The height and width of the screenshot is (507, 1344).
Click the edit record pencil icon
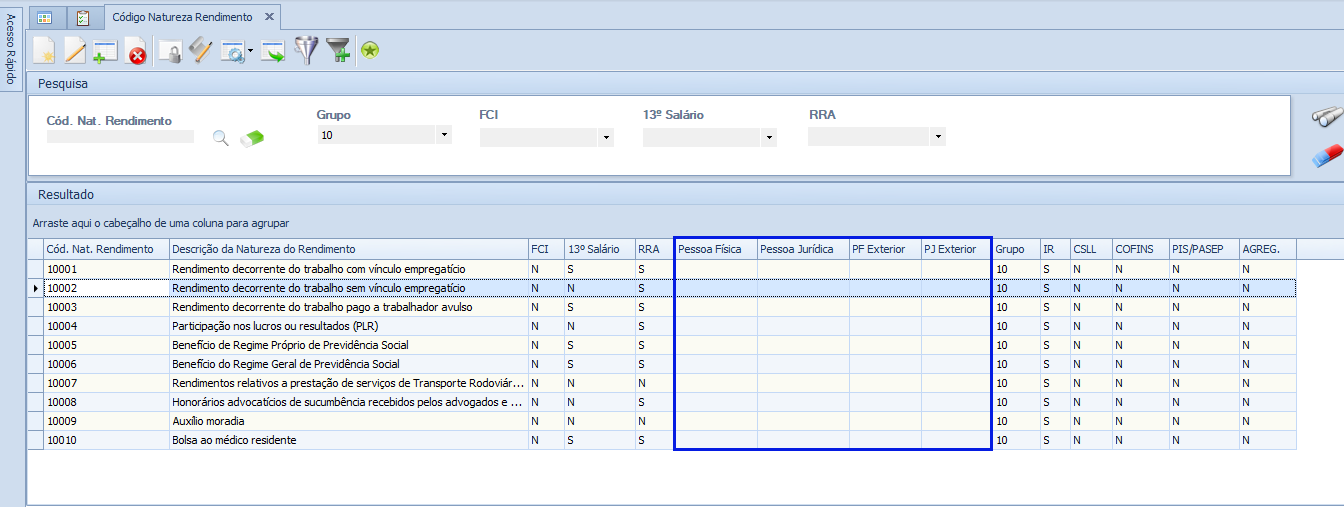(x=75, y=50)
